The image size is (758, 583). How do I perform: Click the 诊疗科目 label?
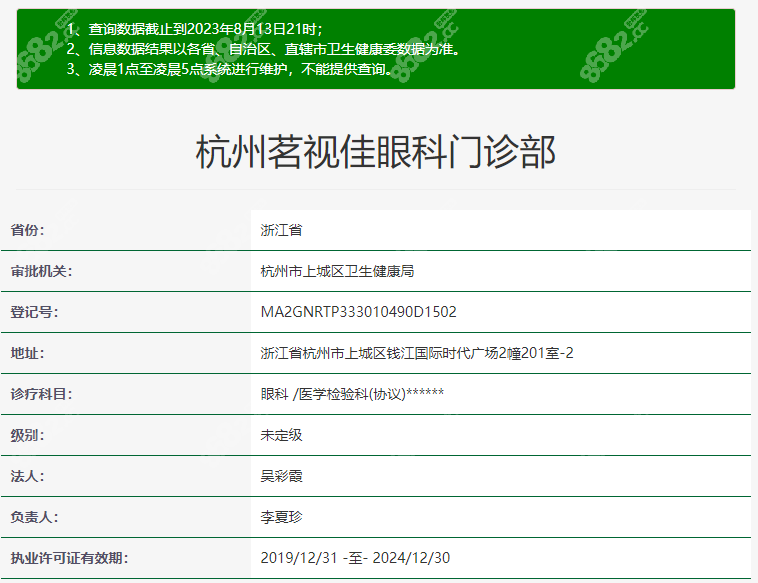tap(42, 394)
